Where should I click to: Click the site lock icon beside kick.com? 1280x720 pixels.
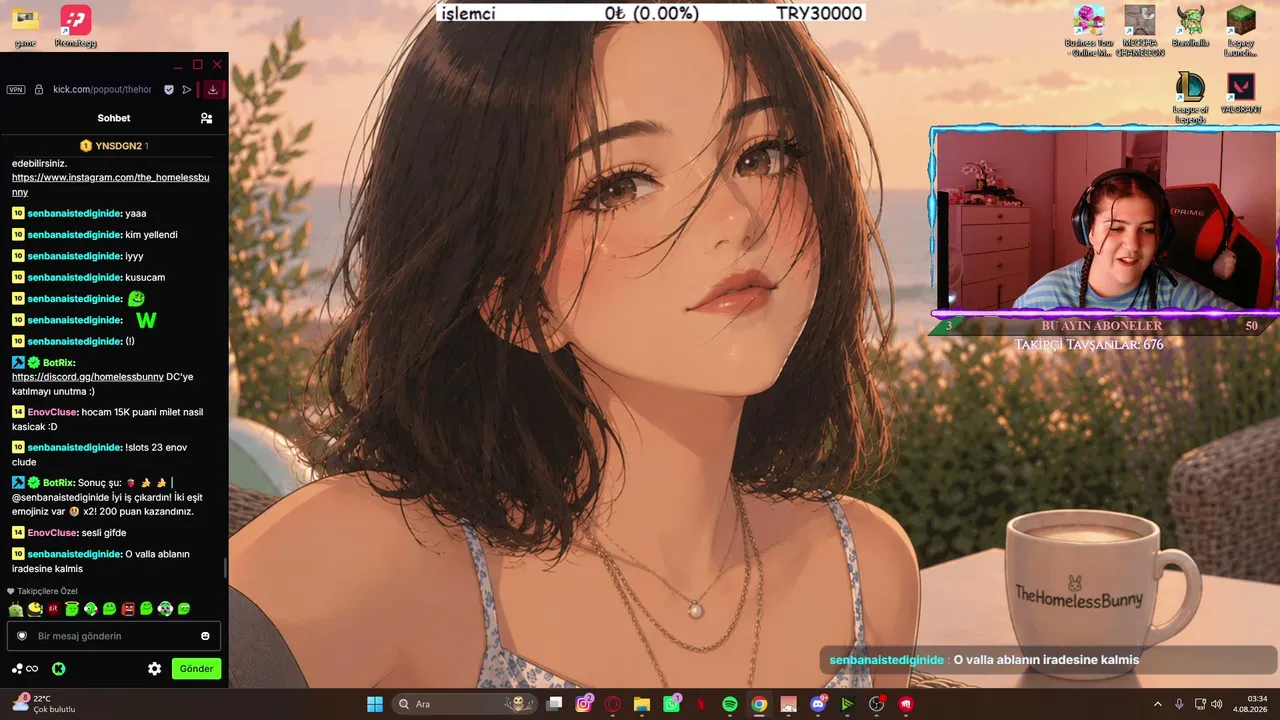[39, 89]
